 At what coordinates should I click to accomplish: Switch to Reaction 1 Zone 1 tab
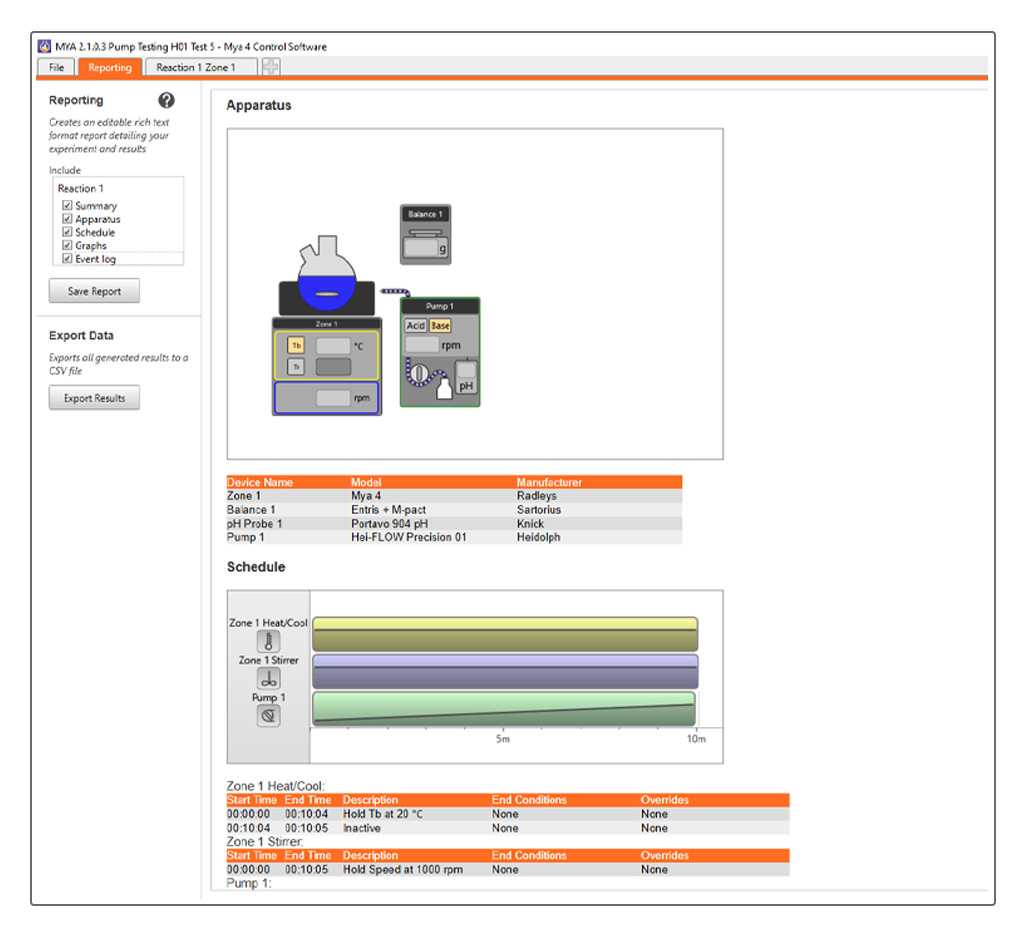[201, 67]
